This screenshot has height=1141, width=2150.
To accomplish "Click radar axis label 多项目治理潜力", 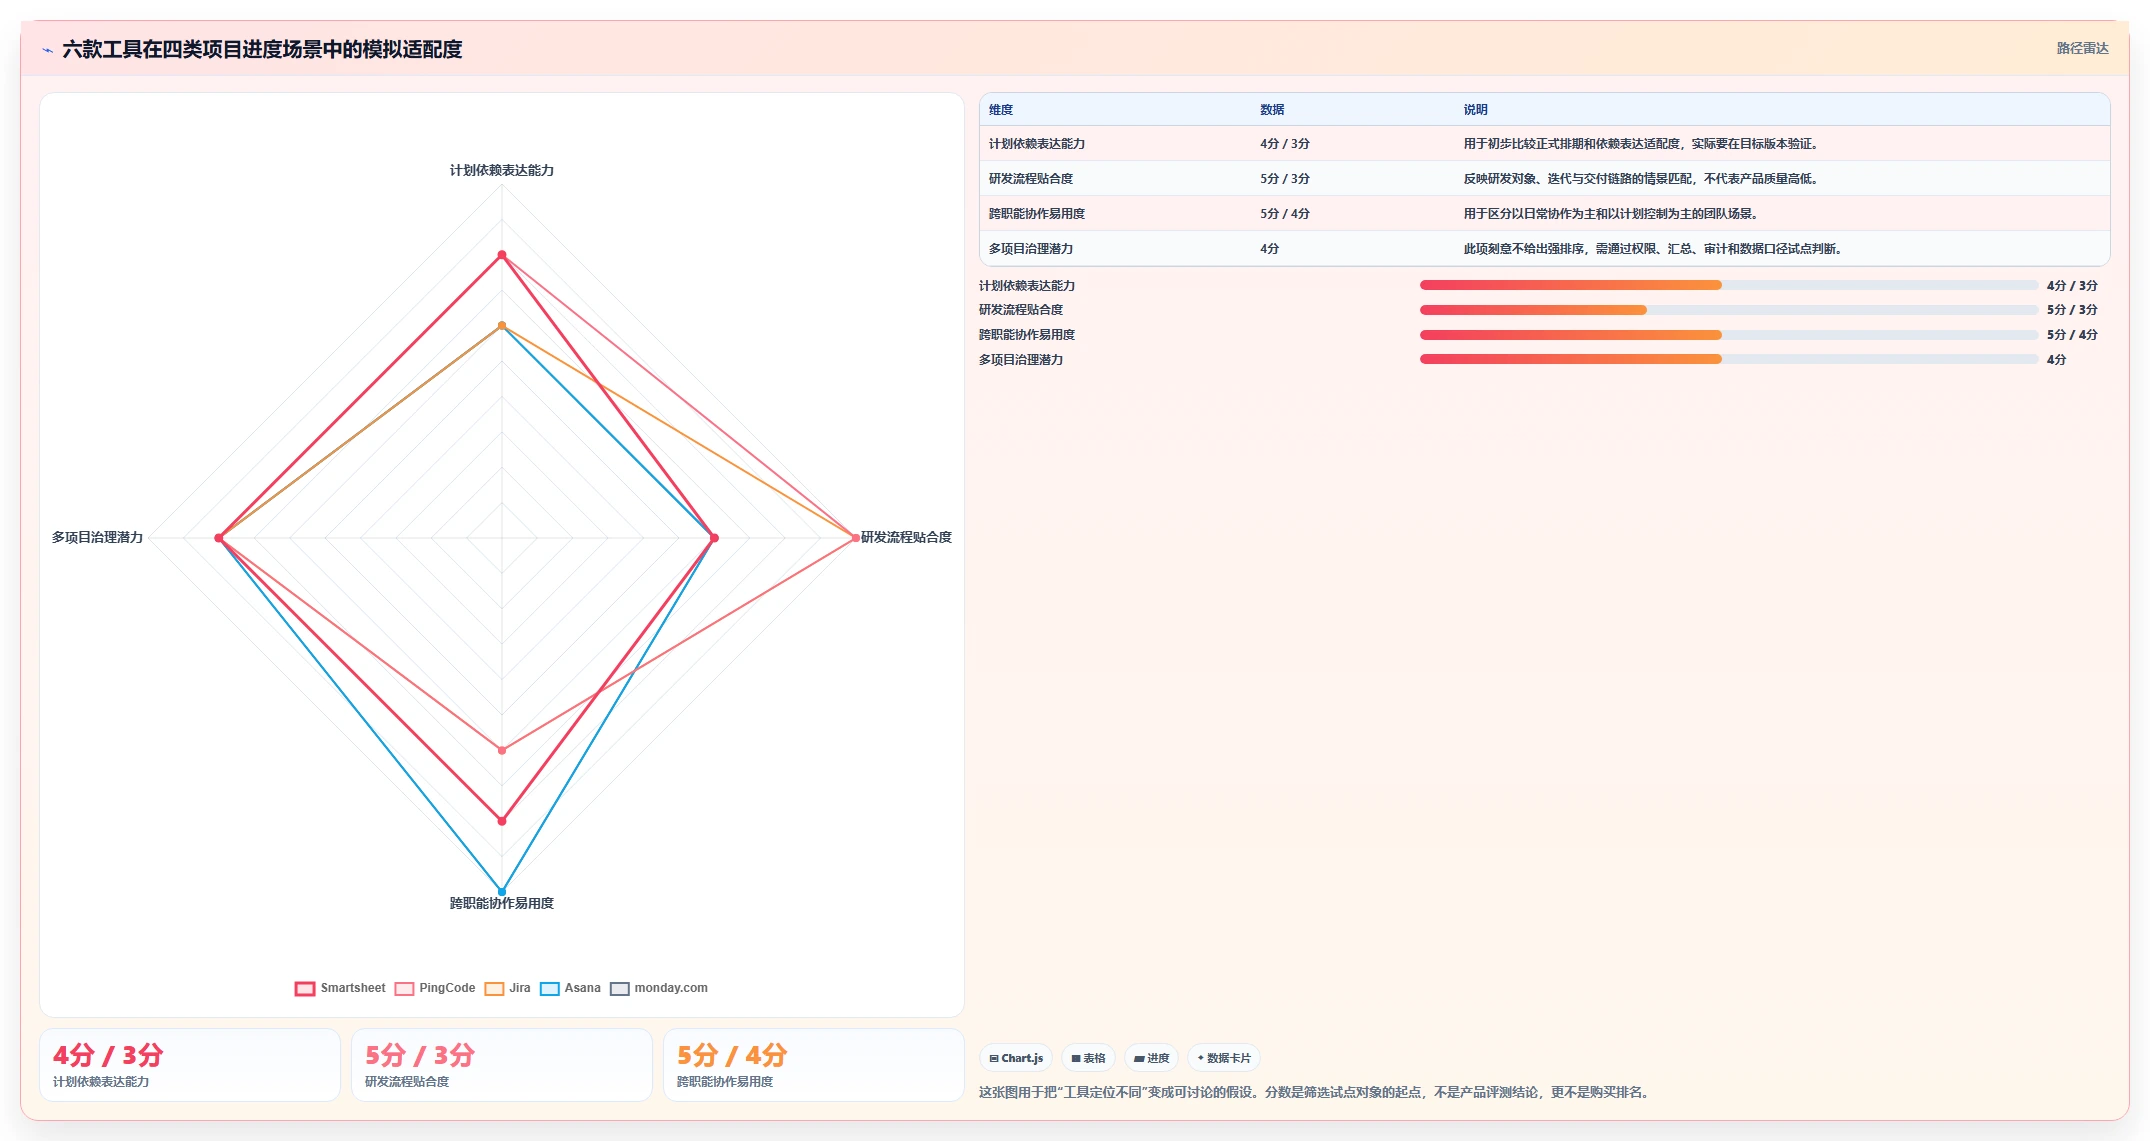I will pos(97,537).
